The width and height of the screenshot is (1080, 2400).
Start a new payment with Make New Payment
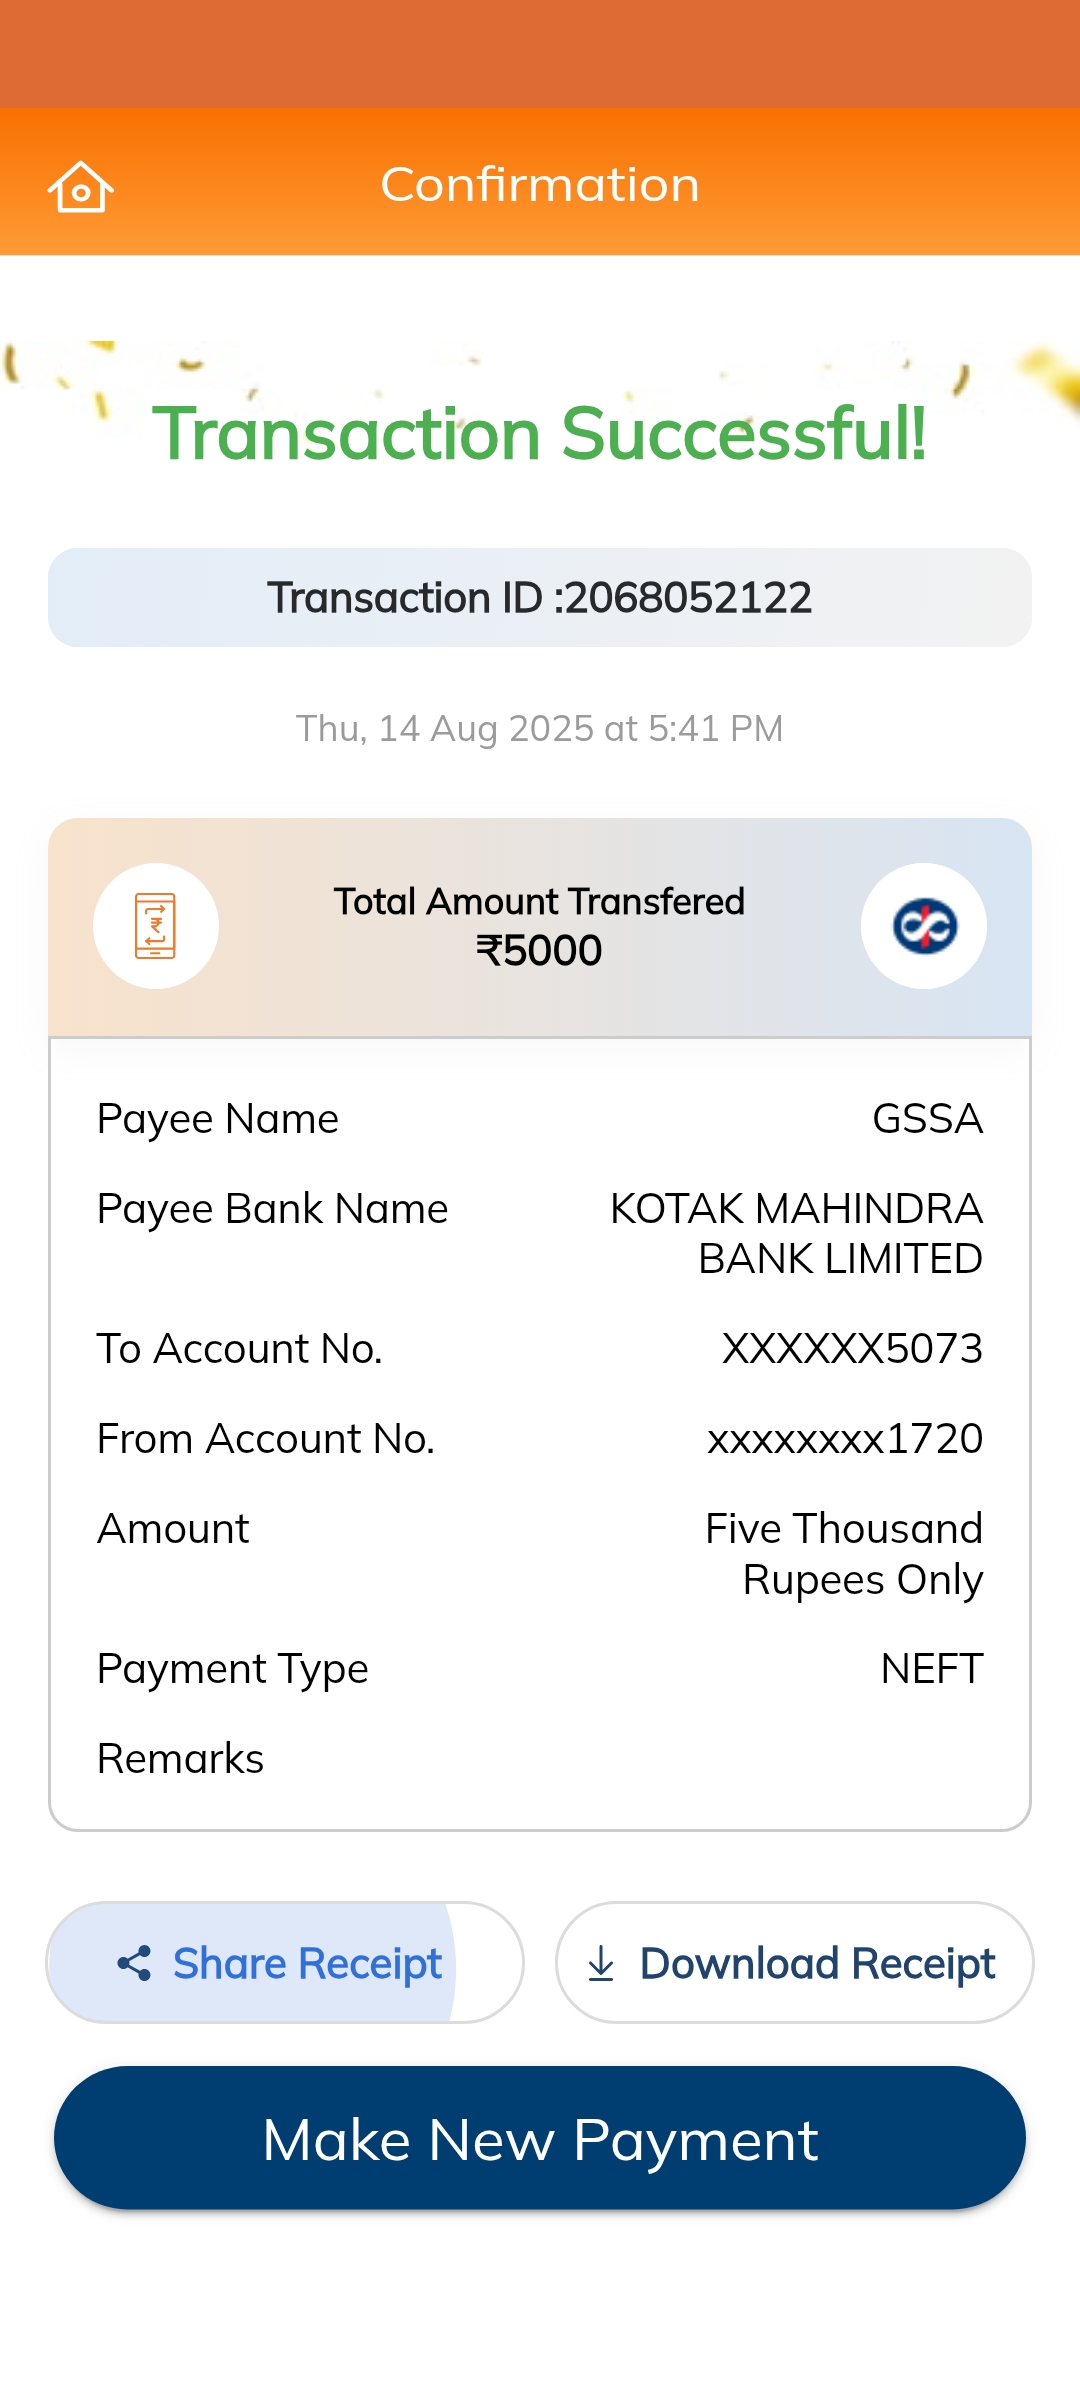pyautogui.click(x=540, y=2138)
